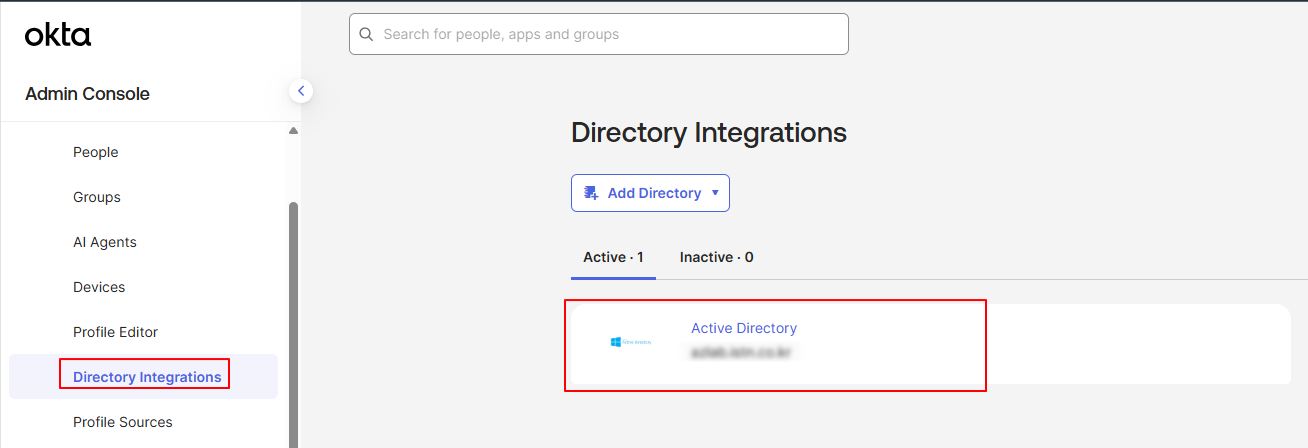Open People in the sidebar
This screenshot has width=1308, height=448.
pos(96,152)
